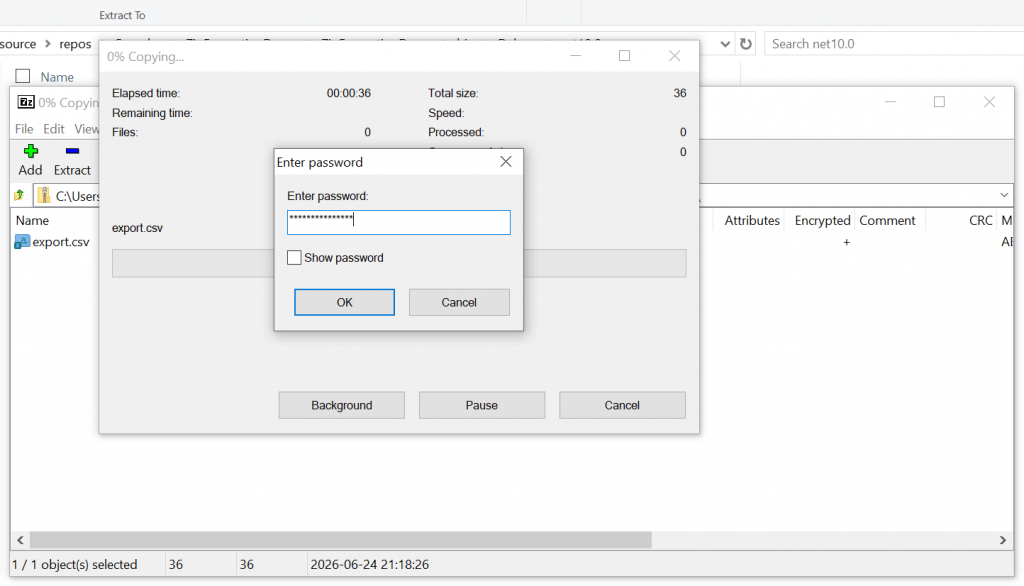Sort by the Comment column header
1024x586 pixels.
click(887, 220)
